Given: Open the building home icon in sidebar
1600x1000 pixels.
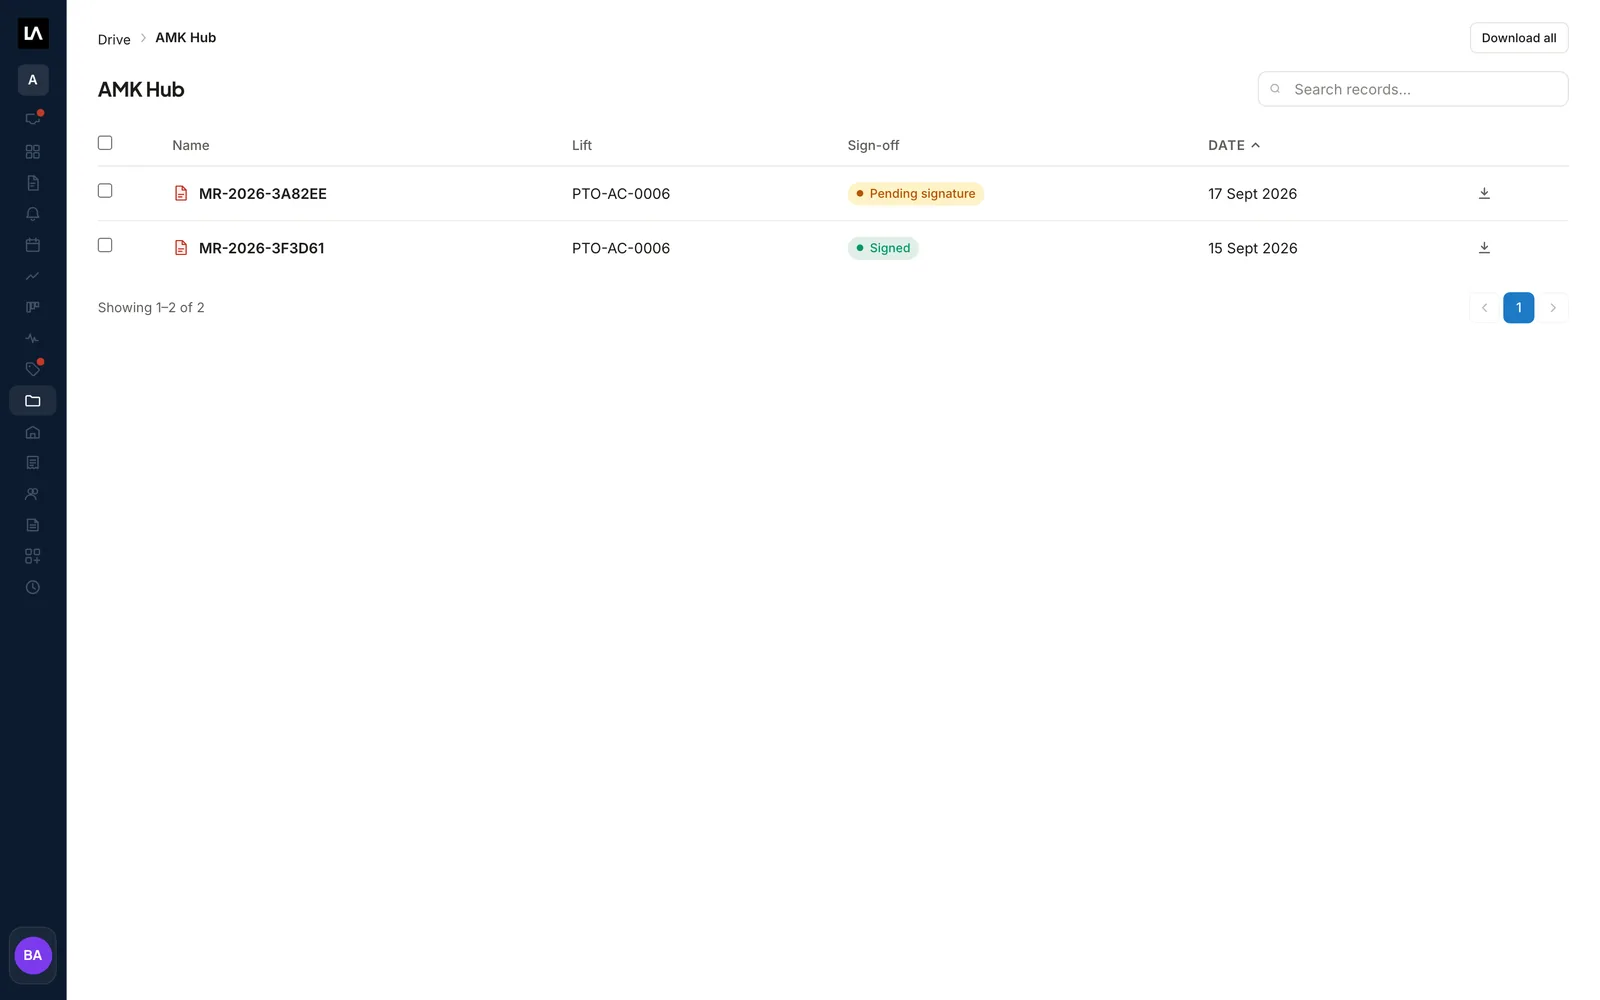Looking at the screenshot, I should click(x=33, y=432).
